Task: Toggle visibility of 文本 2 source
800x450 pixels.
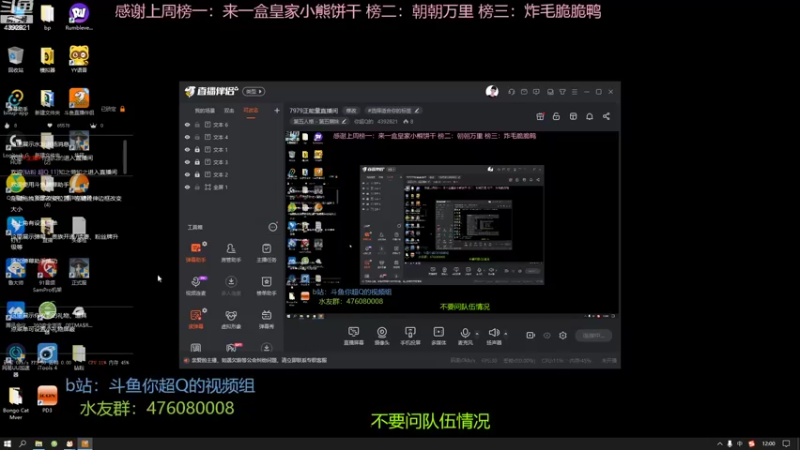Action: click(187, 174)
